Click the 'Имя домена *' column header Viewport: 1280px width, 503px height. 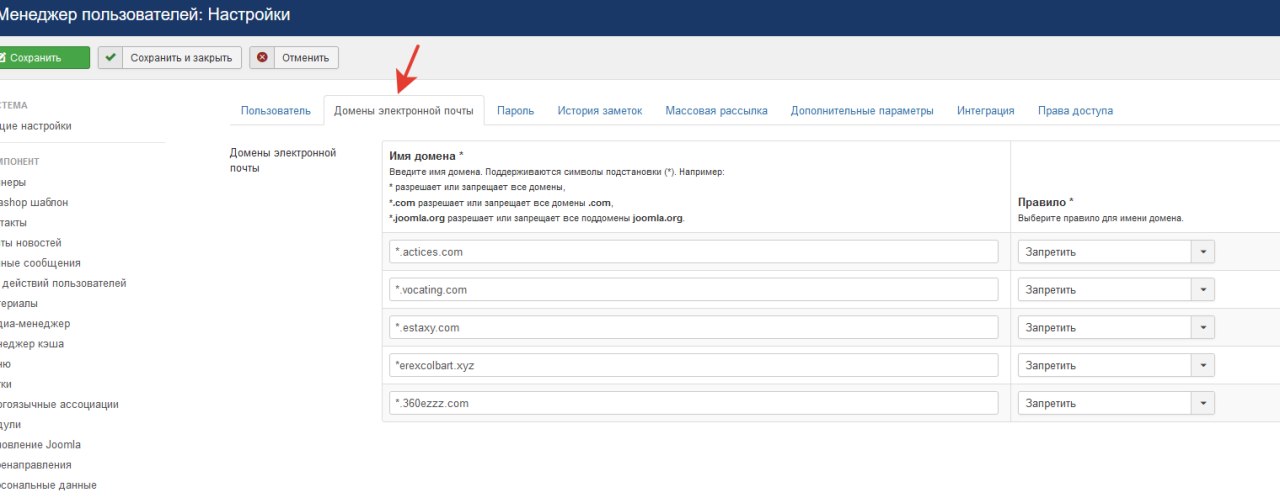point(426,157)
